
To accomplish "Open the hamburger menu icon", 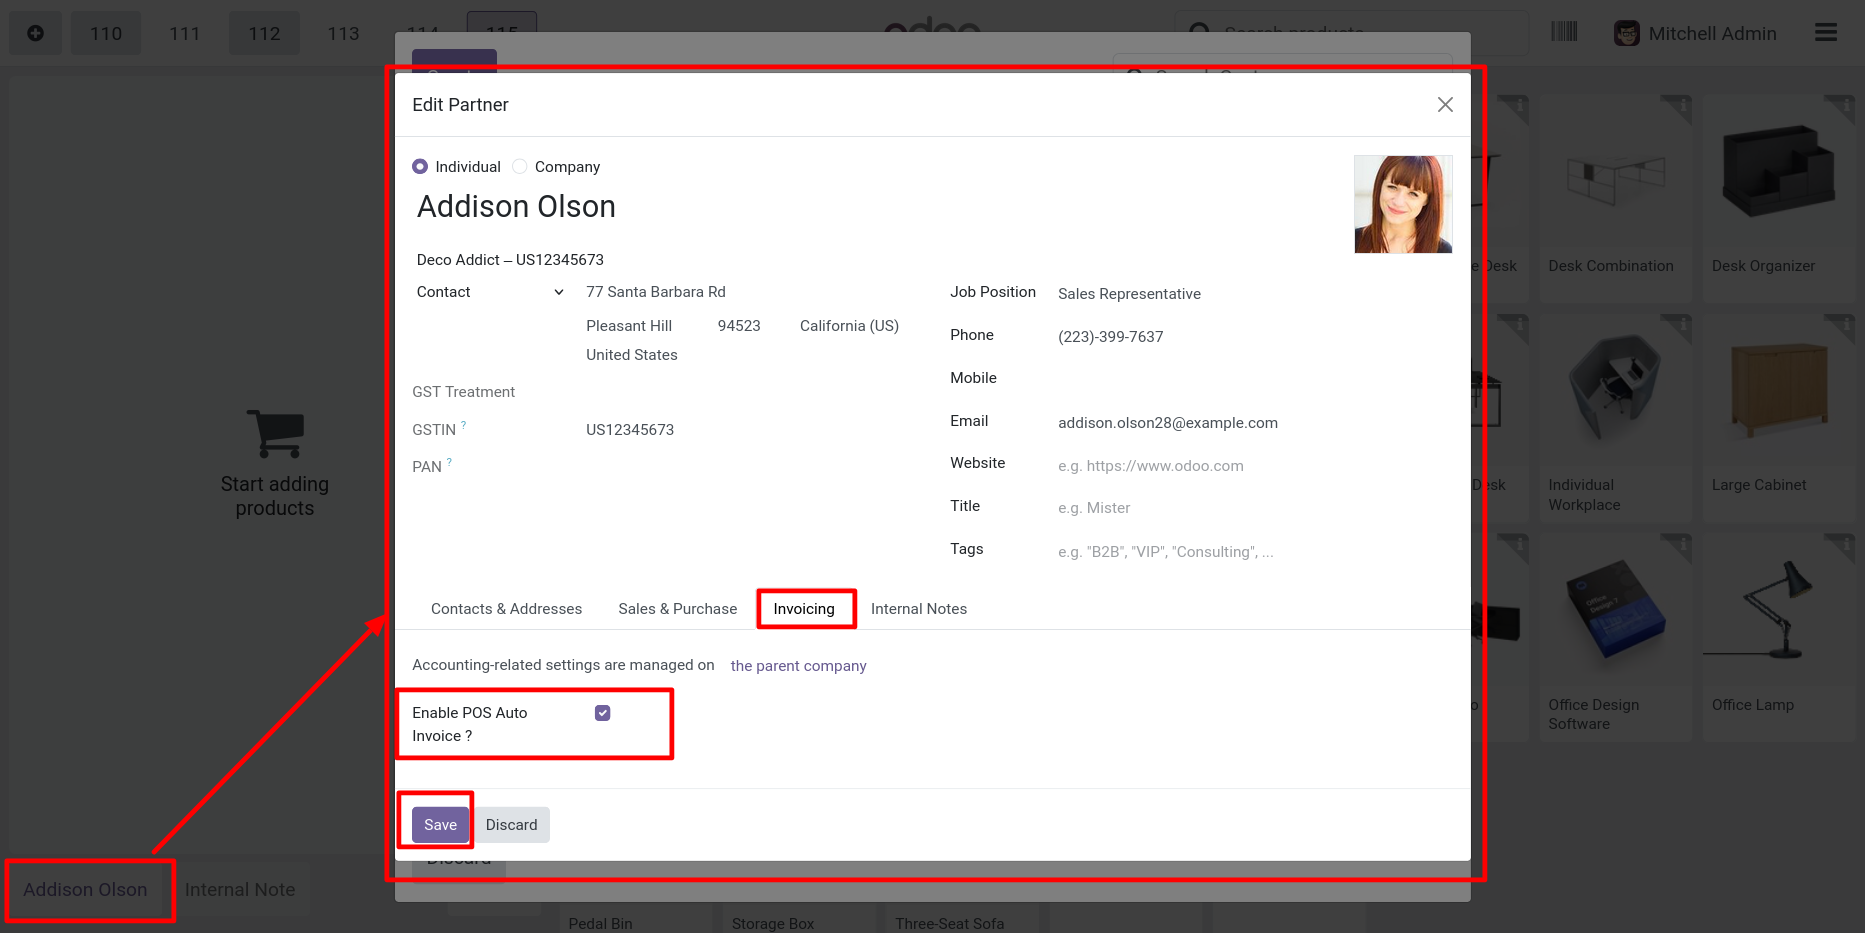I will tap(1826, 33).
